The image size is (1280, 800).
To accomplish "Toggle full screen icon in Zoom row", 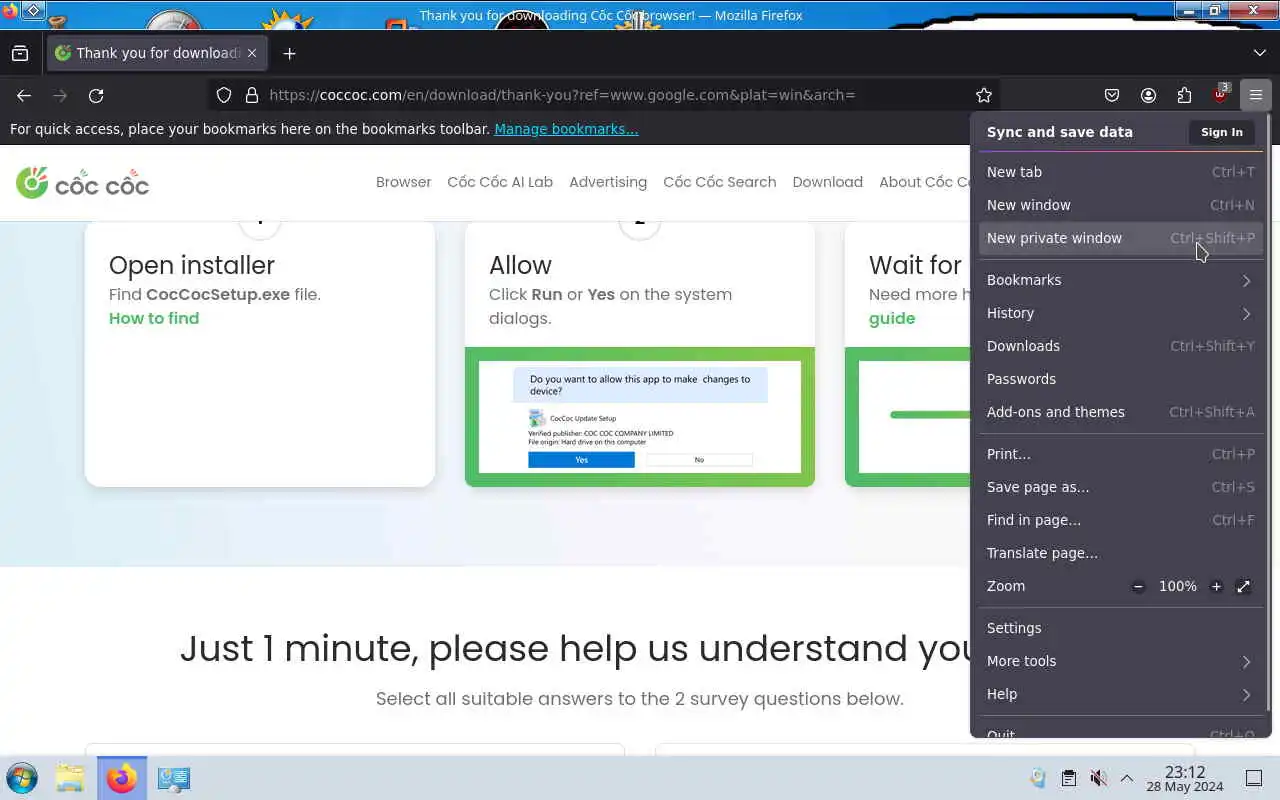I will point(1243,587).
